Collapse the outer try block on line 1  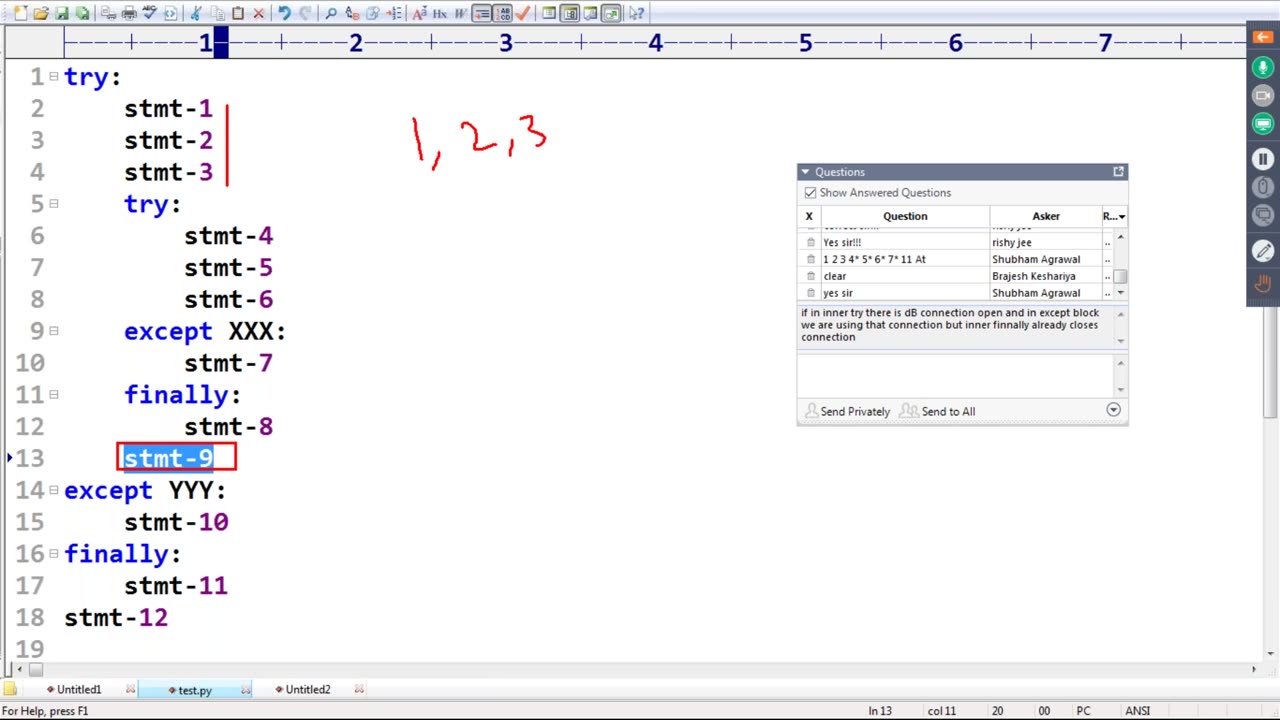click(x=54, y=76)
